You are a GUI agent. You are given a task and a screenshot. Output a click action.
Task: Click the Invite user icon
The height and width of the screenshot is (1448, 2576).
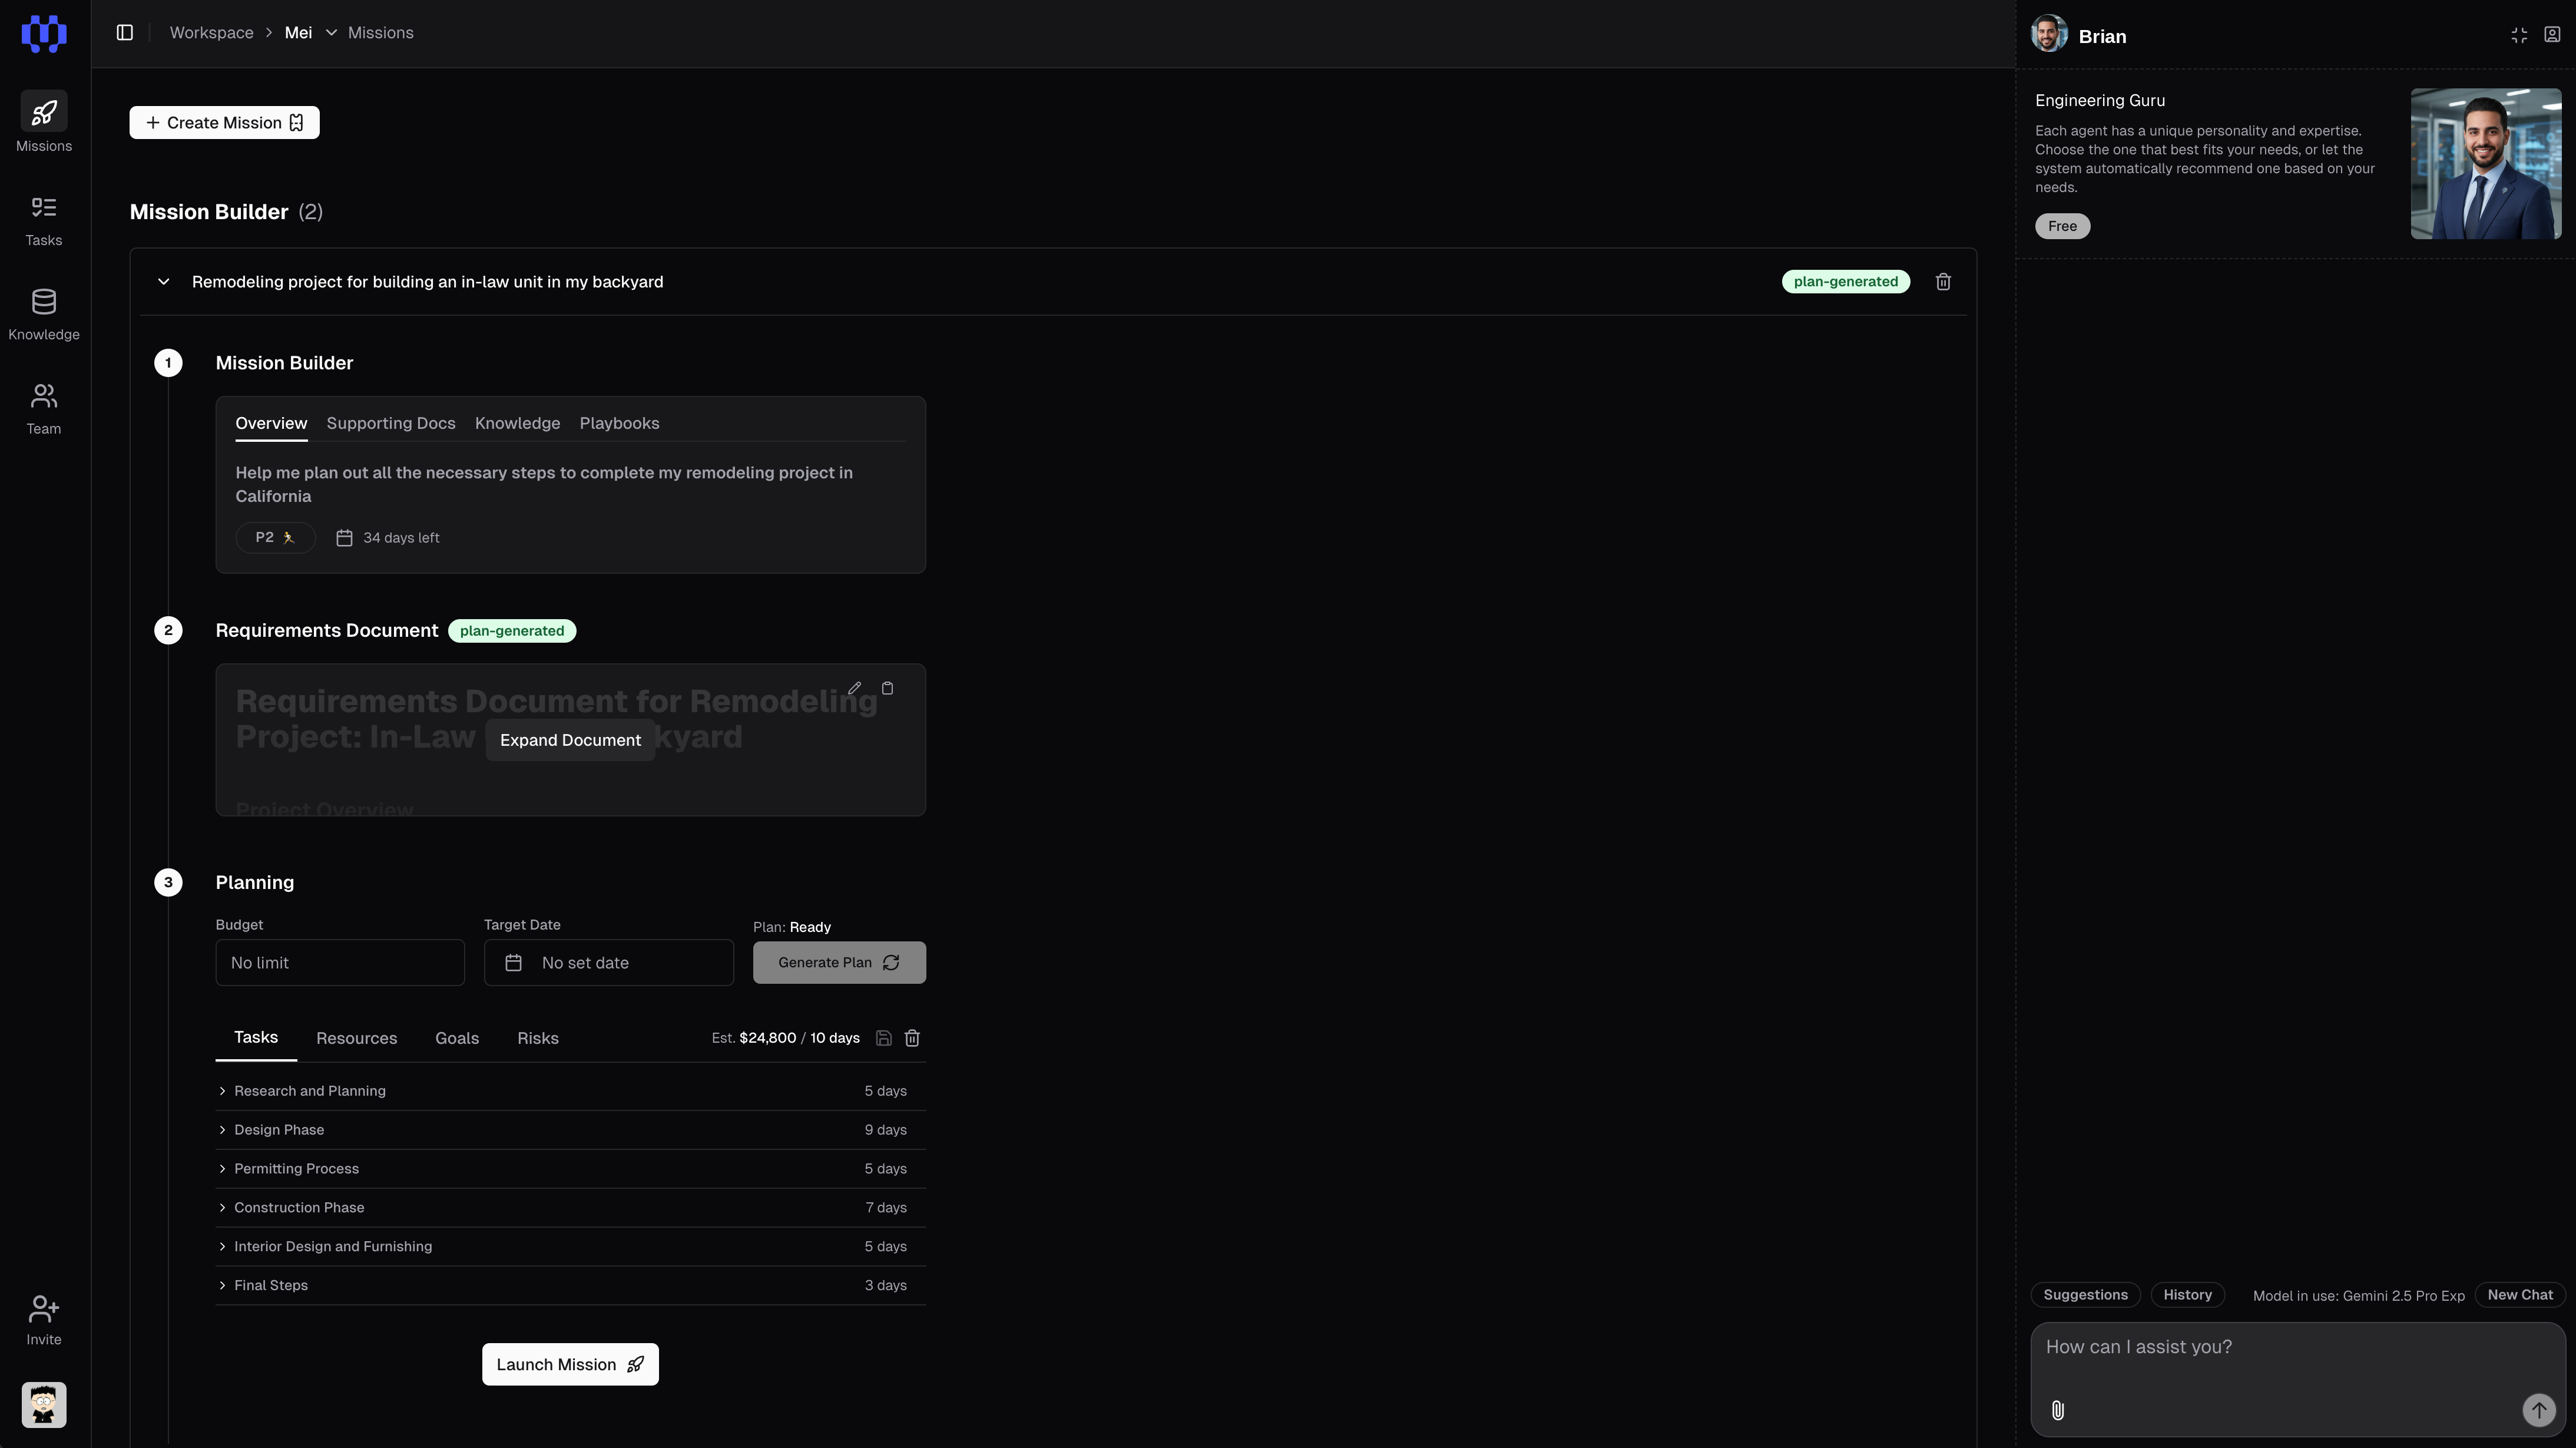click(44, 1320)
